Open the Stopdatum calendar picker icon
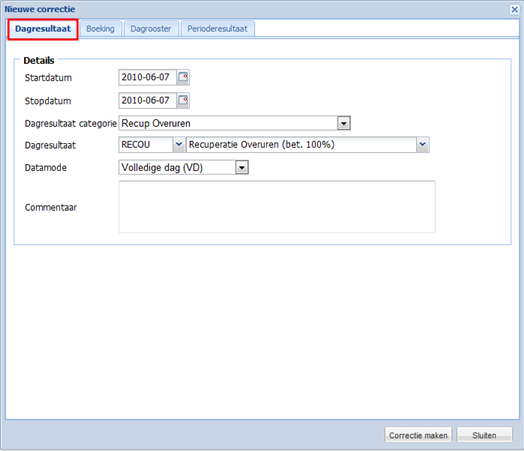The height and width of the screenshot is (451, 524). coord(183,100)
